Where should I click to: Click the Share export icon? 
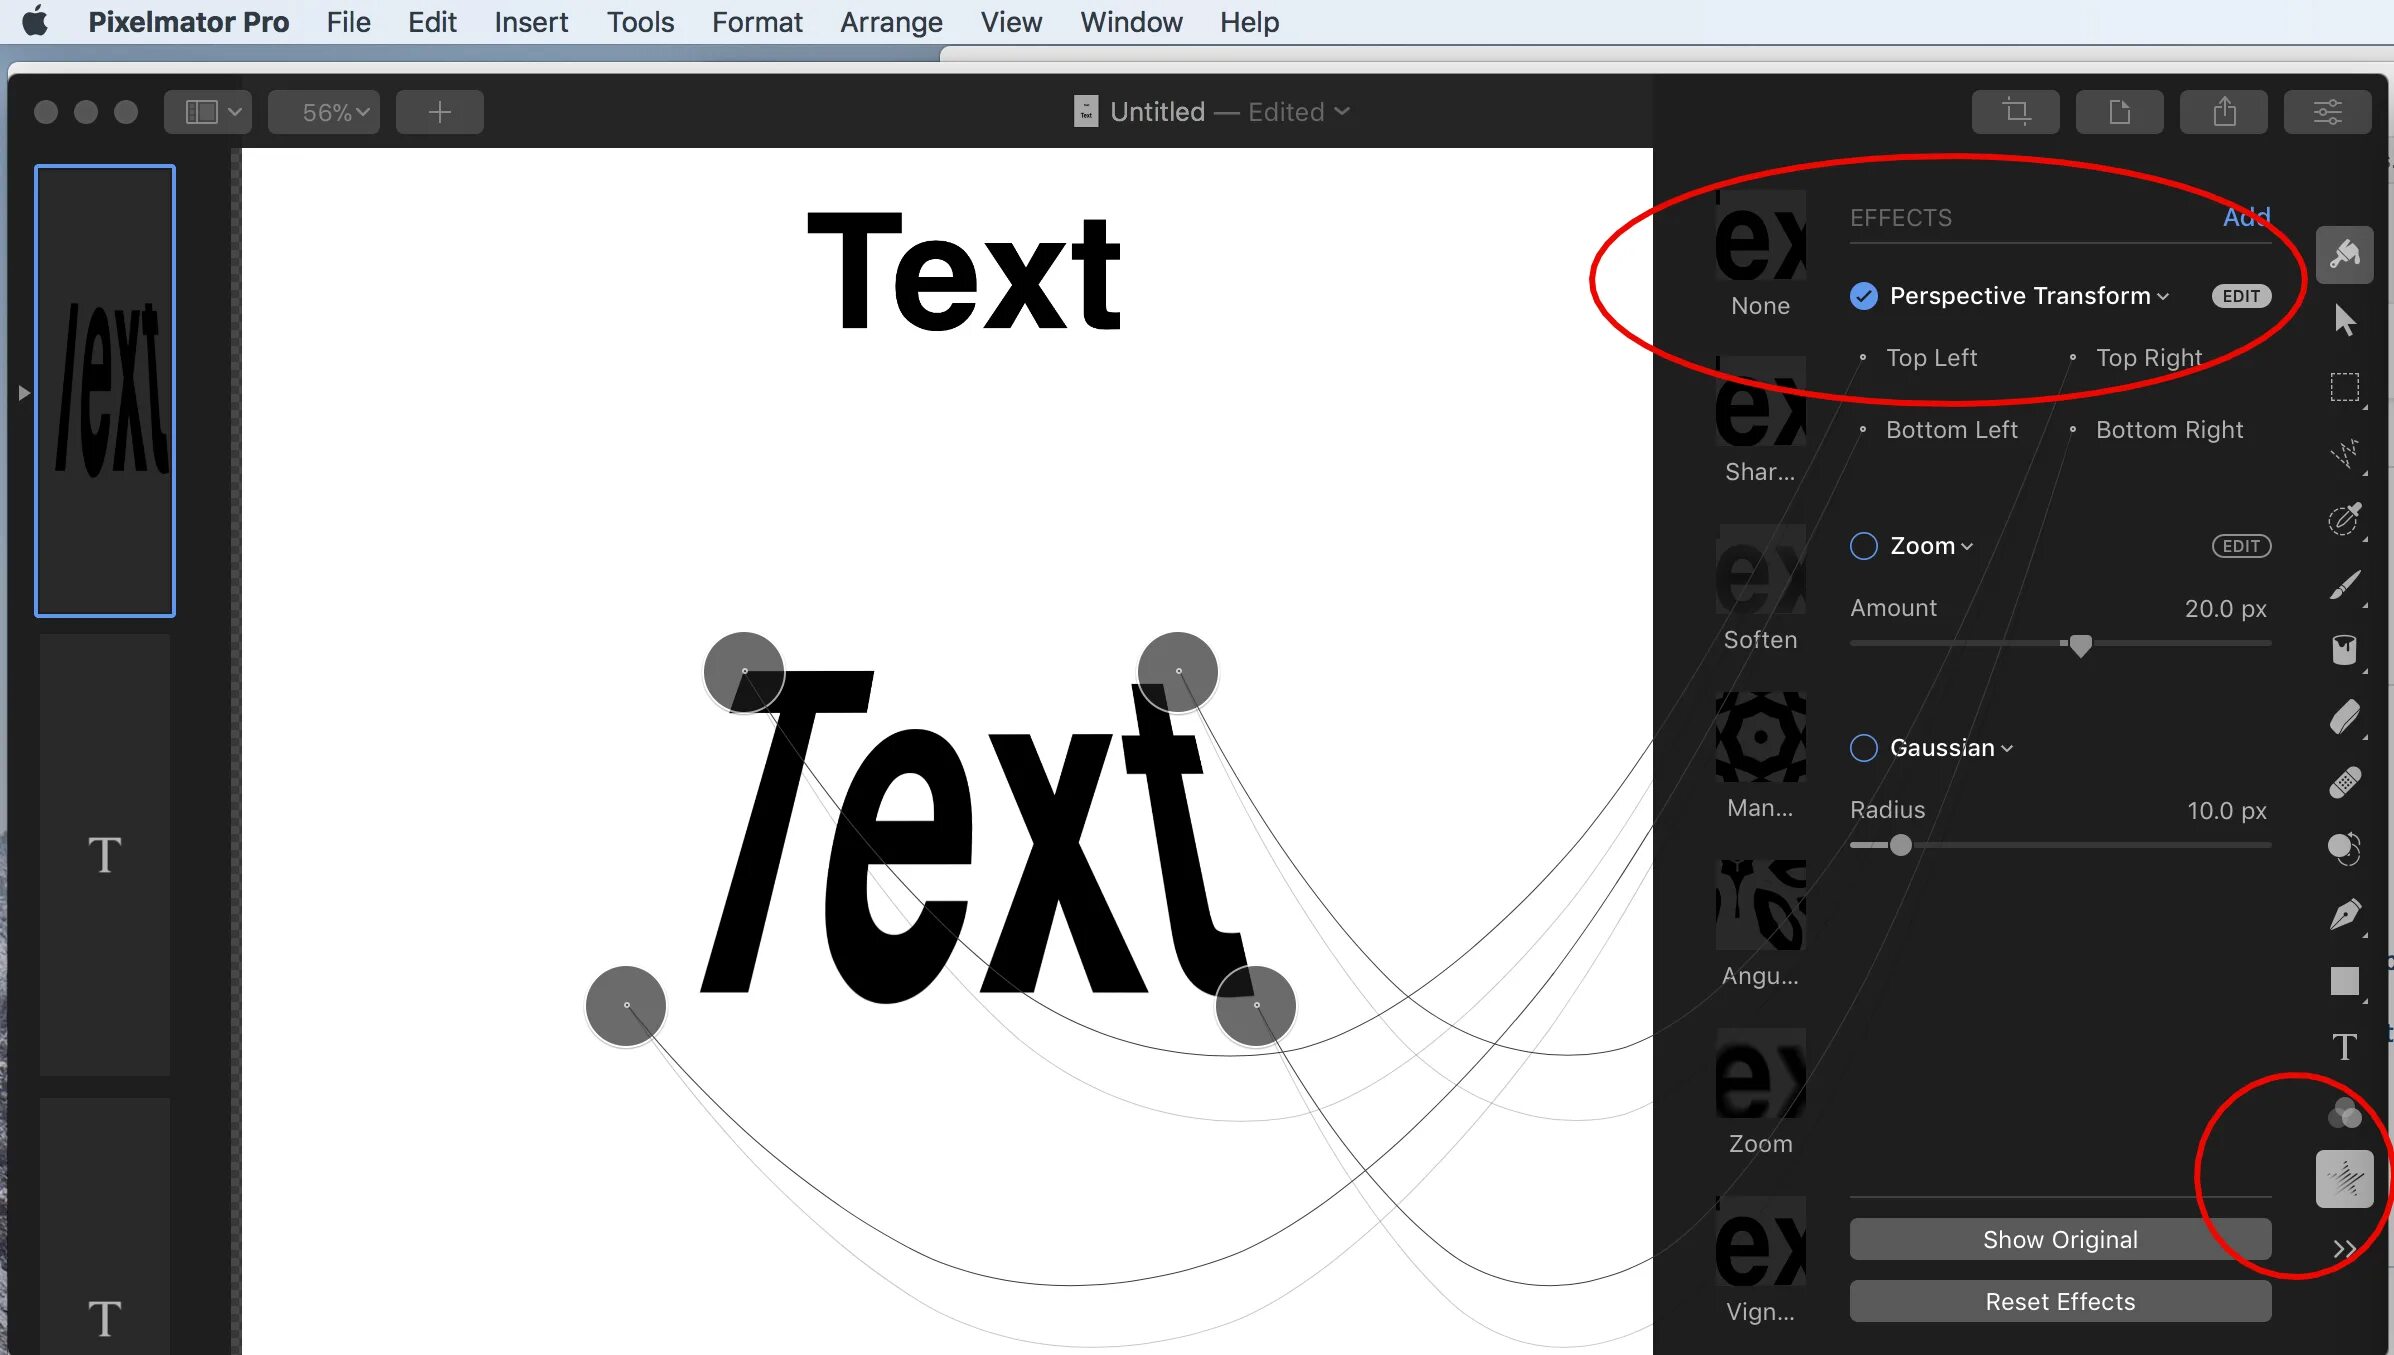click(x=2224, y=112)
